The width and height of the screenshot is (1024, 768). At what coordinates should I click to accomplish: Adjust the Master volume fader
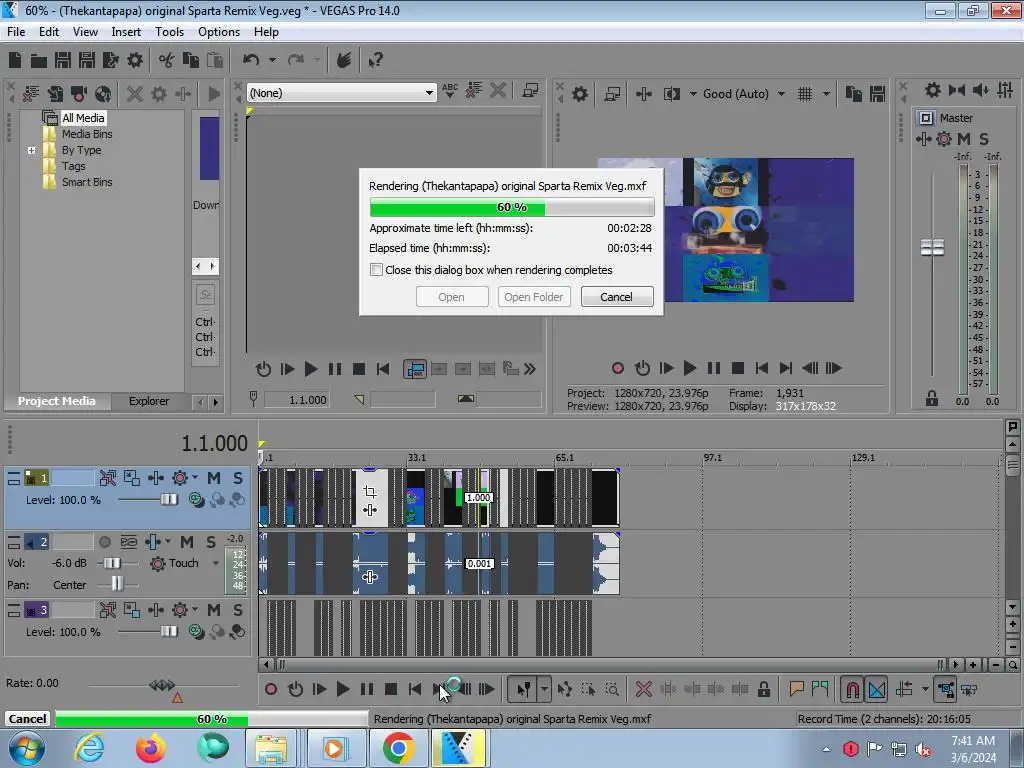click(932, 248)
